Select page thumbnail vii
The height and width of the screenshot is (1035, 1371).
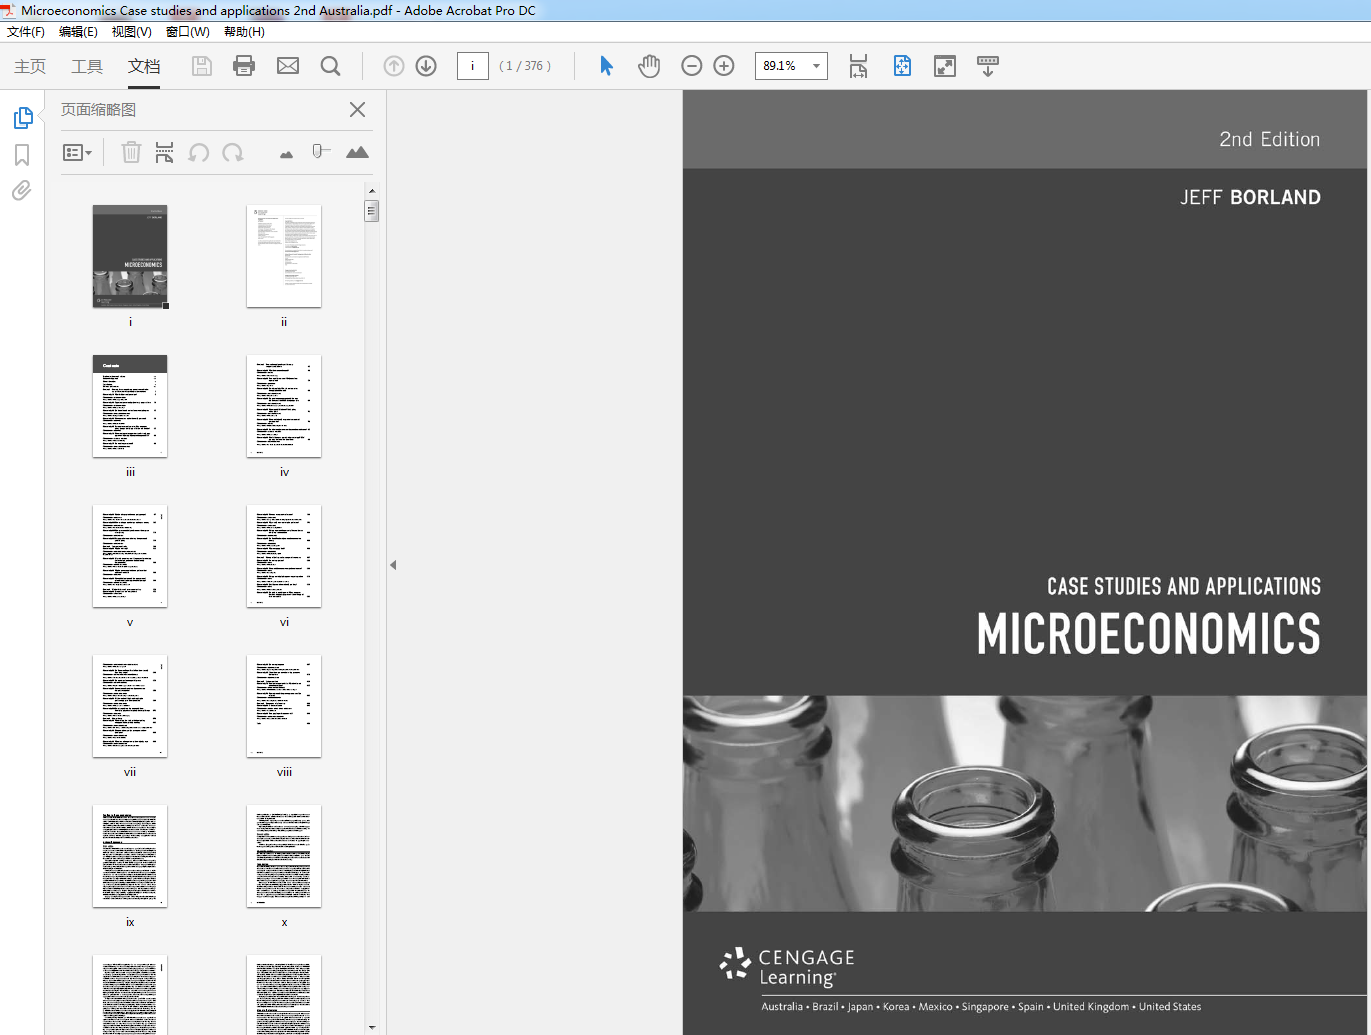(130, 706)
